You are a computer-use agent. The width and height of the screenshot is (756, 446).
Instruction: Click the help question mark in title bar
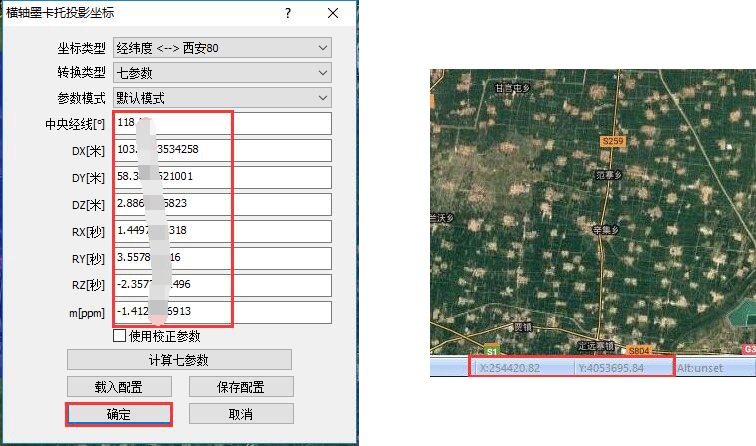pyautogui.click(x=288, y=14)
